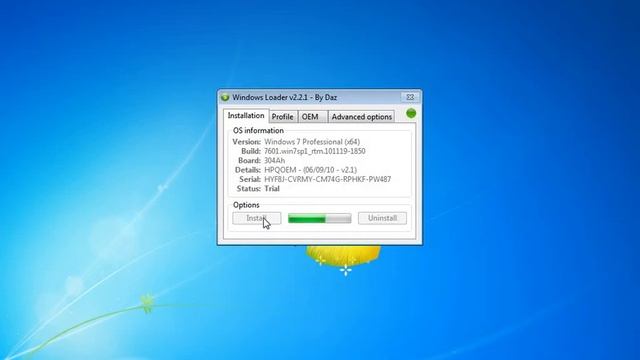Image resolution: width=640 pixels, height=360 pixels.
Task: Click the Uninstall button
Action: tap(382, 218)
